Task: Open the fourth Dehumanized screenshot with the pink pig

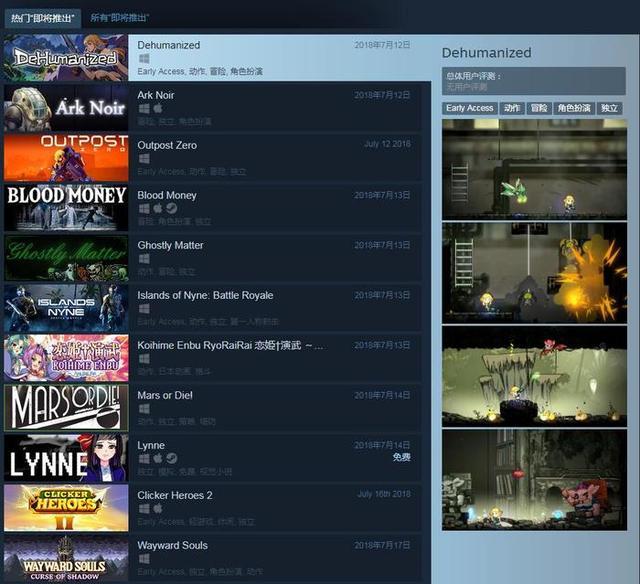Action: pyautogui.click(x=534, y=480)
